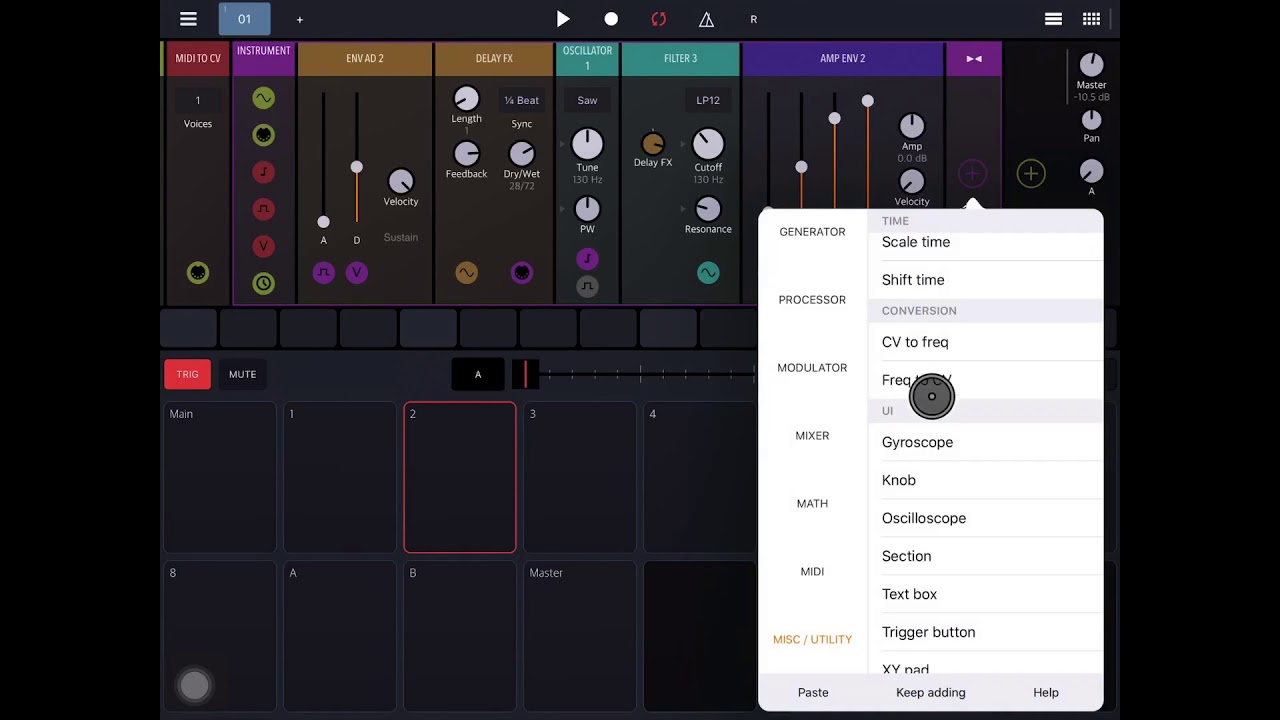Click the purple gate input of Env AD 2
The width and height of the screenshot is (1280, 720).
(x=323, y=273)
